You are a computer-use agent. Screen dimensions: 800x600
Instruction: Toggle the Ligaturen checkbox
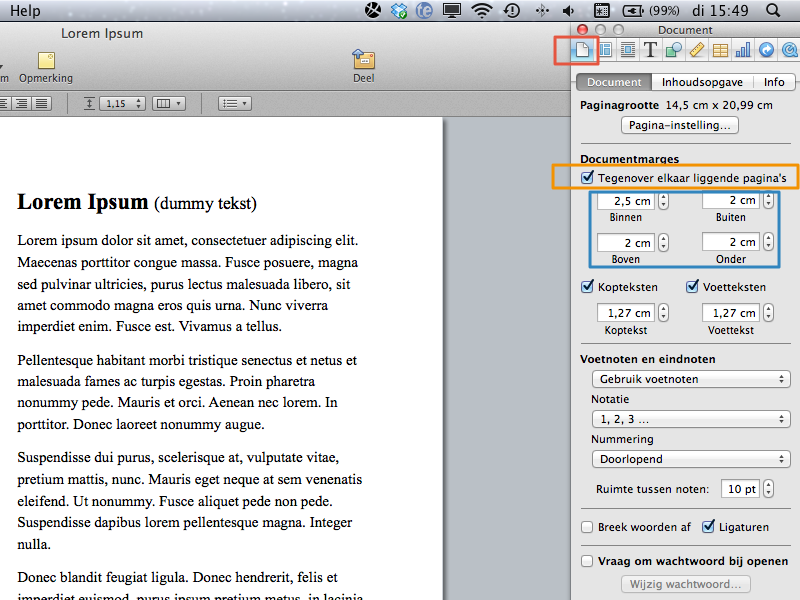(708, 527)
